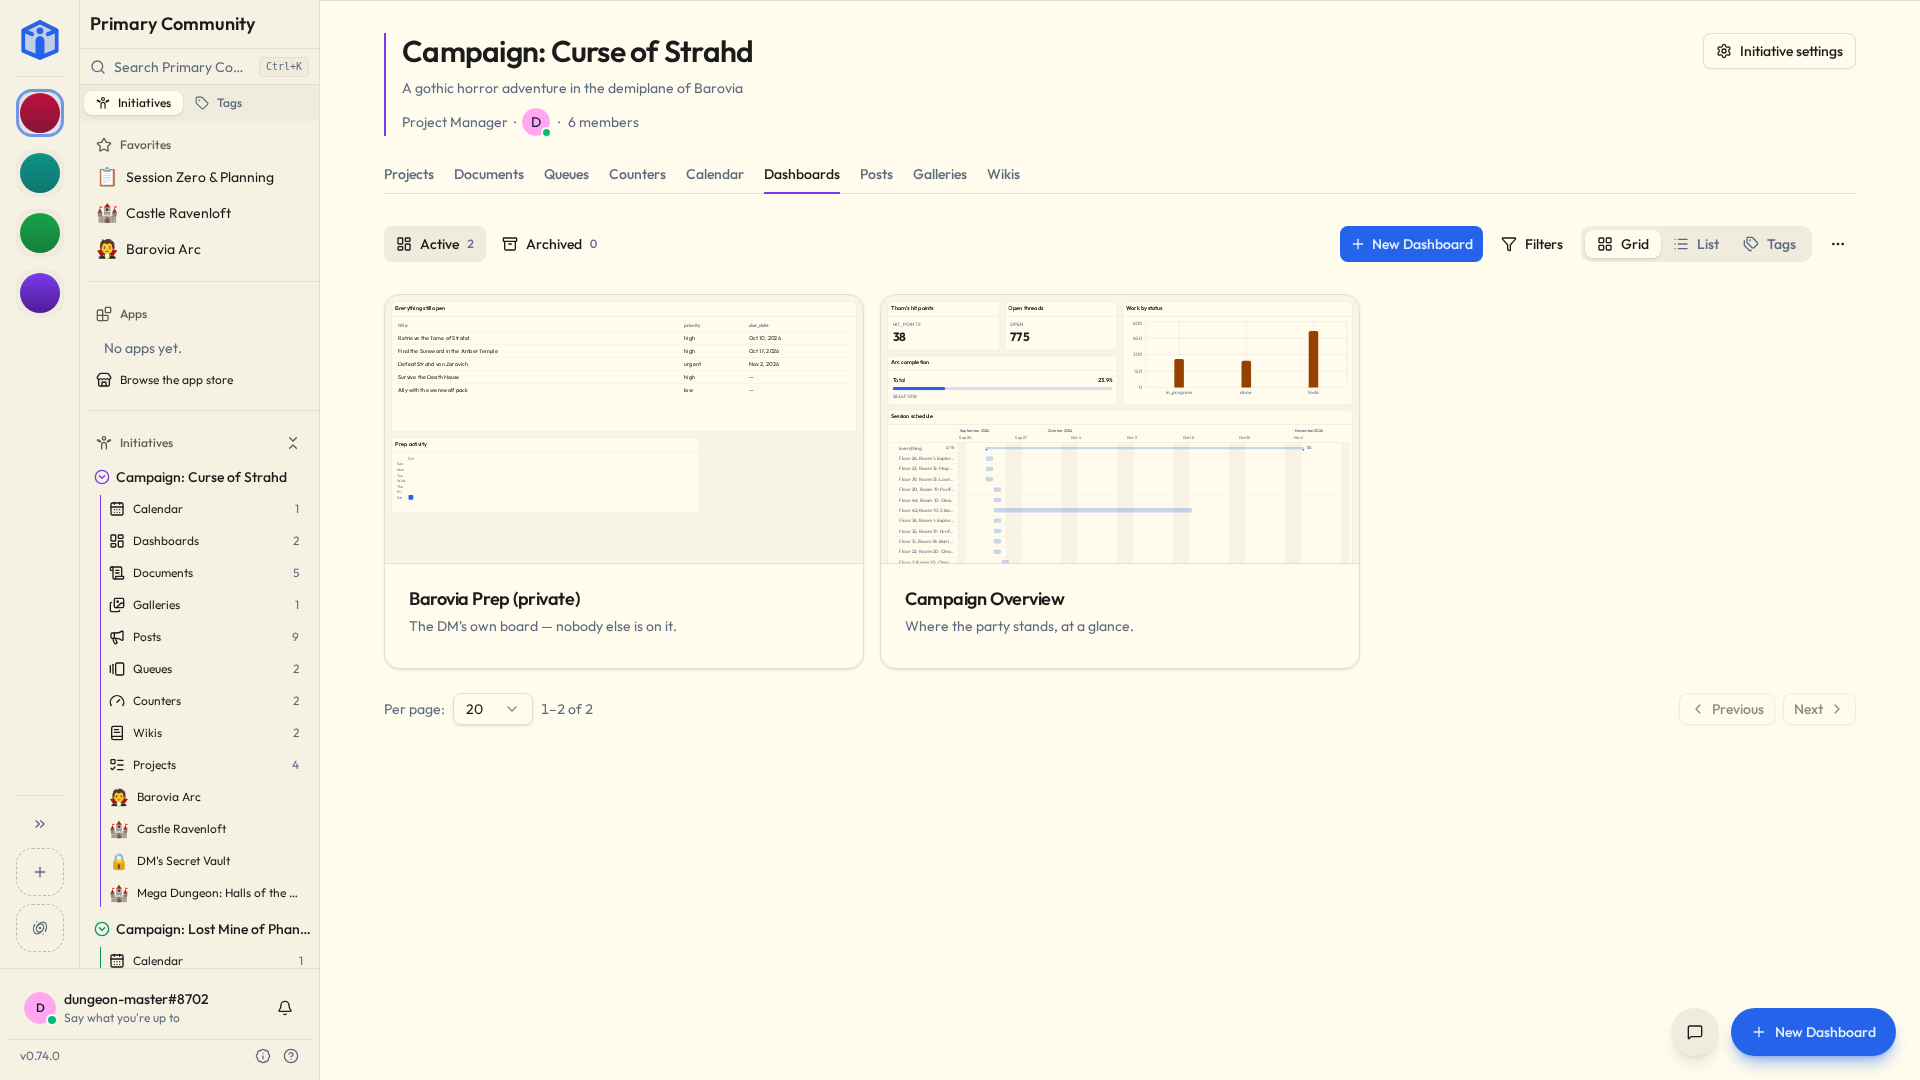This screenshot has width=1920, height=1080.
Task: Select the Tags sidebar tab
Action: pos(219,103)
